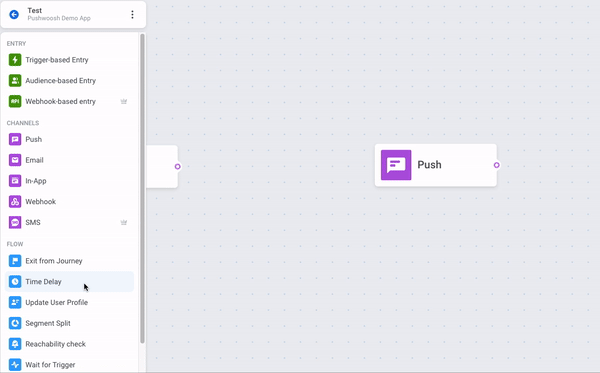Select the Push channel icon in sidebar
This screenshot has height=373, width=600.
(x=15, y=139)
